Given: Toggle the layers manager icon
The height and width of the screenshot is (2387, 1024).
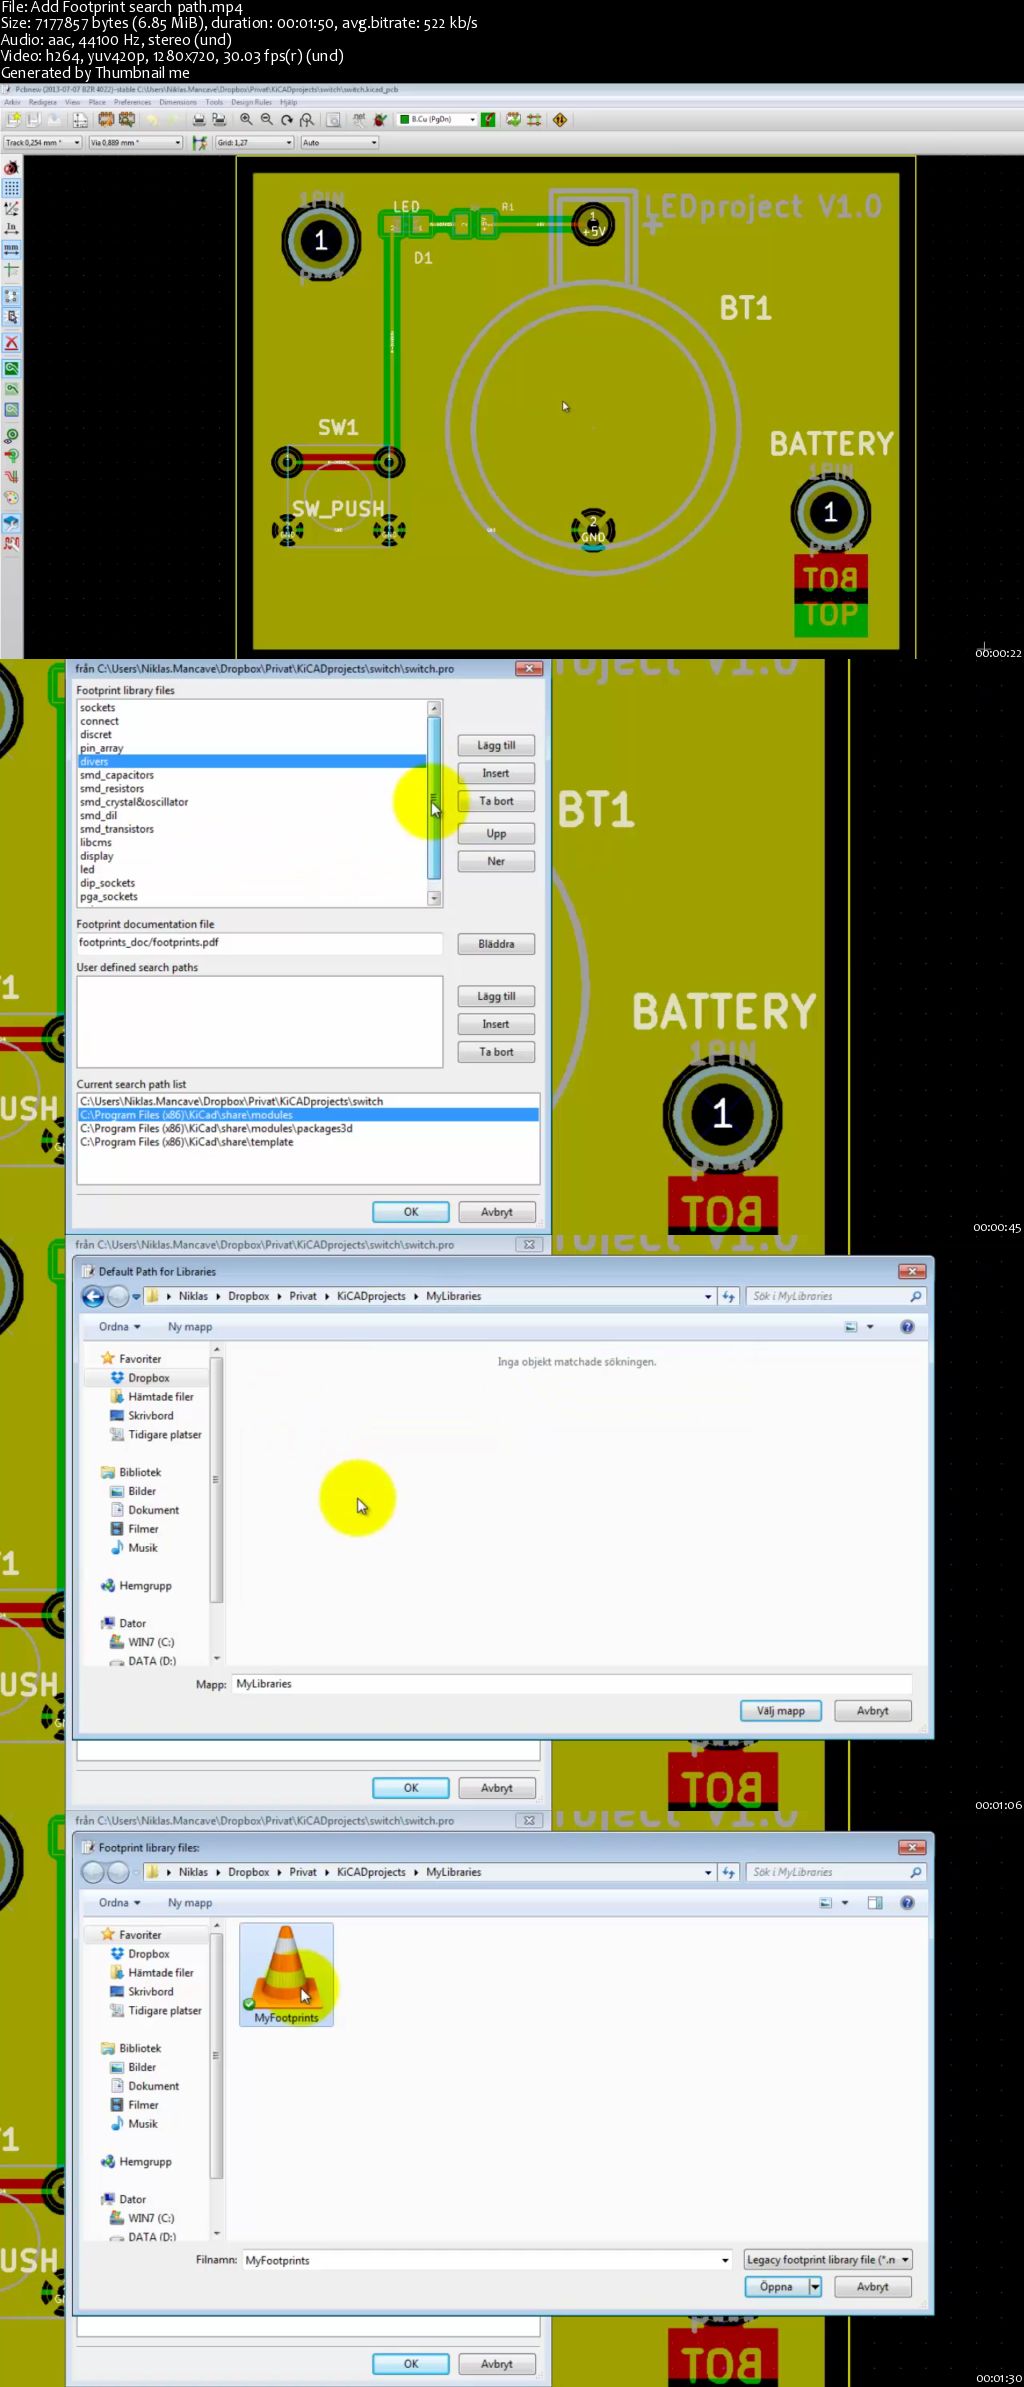Looking at the screenshot, I should [11, 523].
